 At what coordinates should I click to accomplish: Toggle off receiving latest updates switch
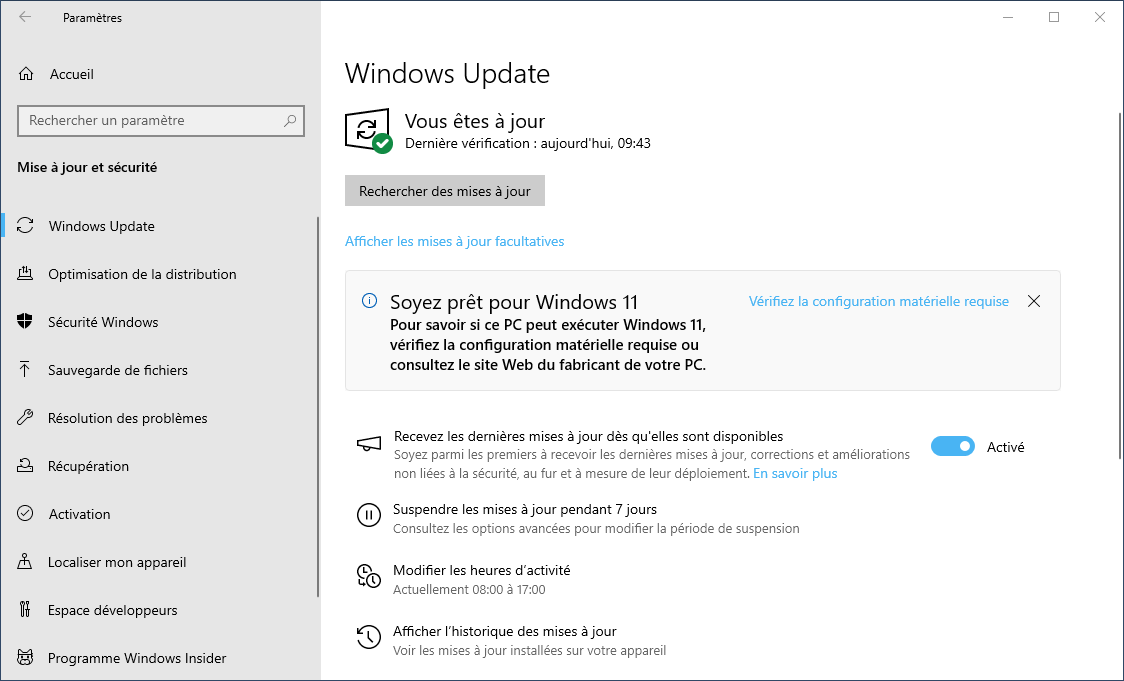953,447
